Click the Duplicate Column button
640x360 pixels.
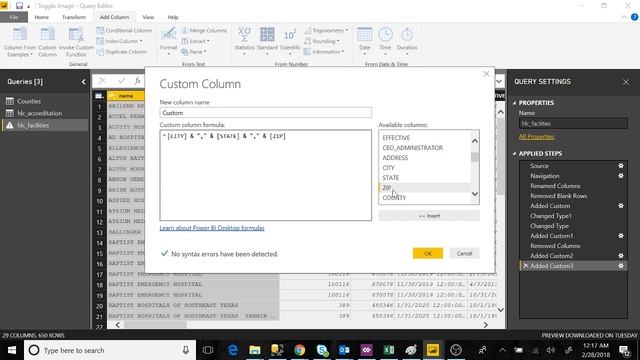[x=122, y=52]
